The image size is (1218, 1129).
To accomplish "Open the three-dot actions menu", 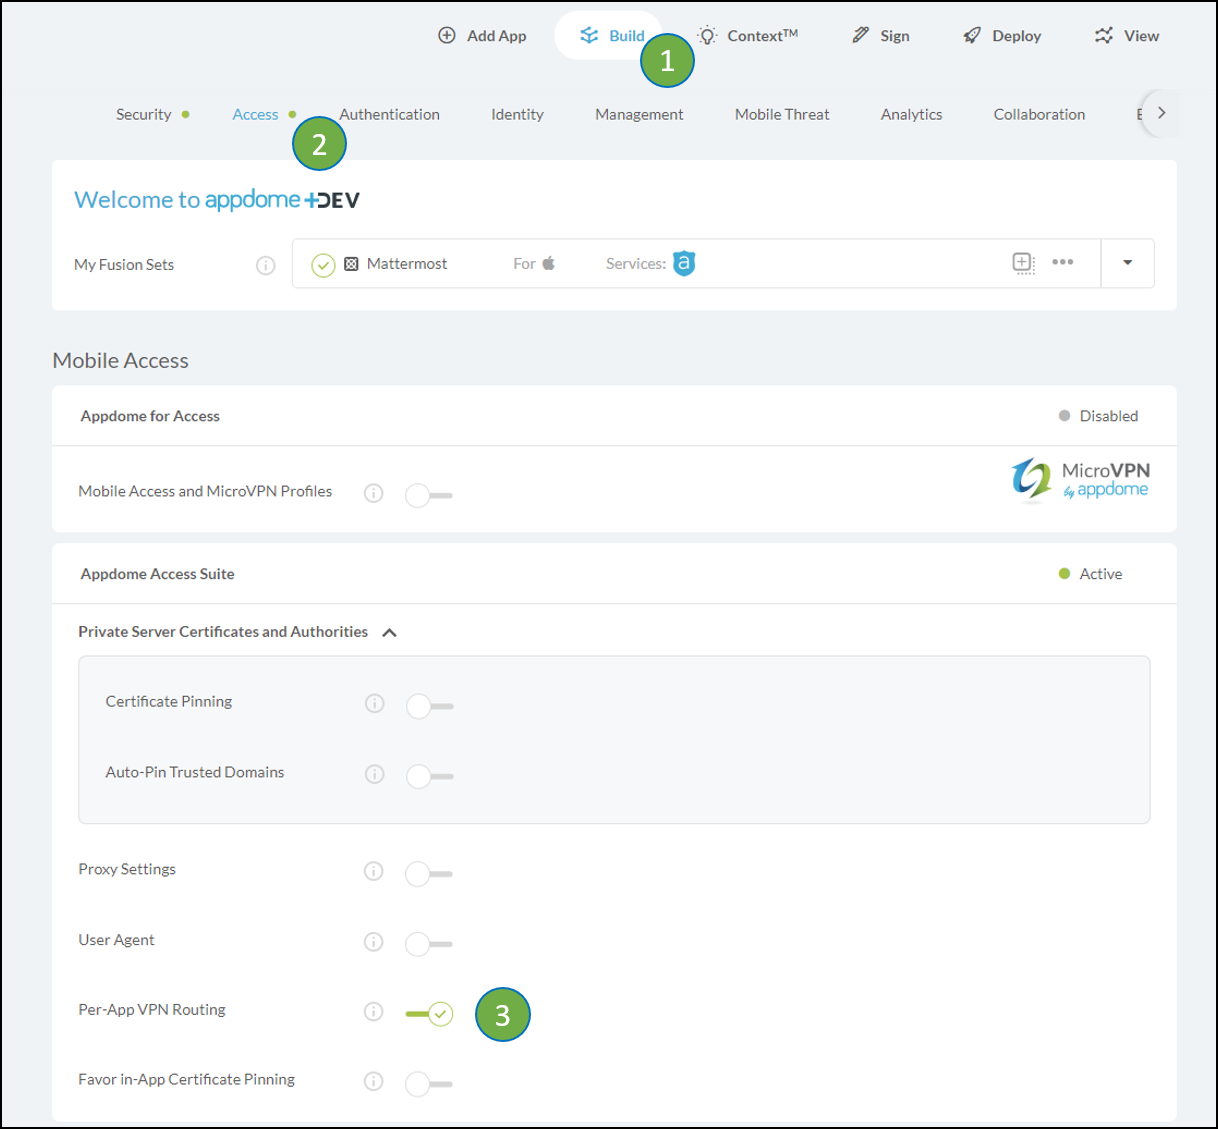I will [x=1062, y=262].
